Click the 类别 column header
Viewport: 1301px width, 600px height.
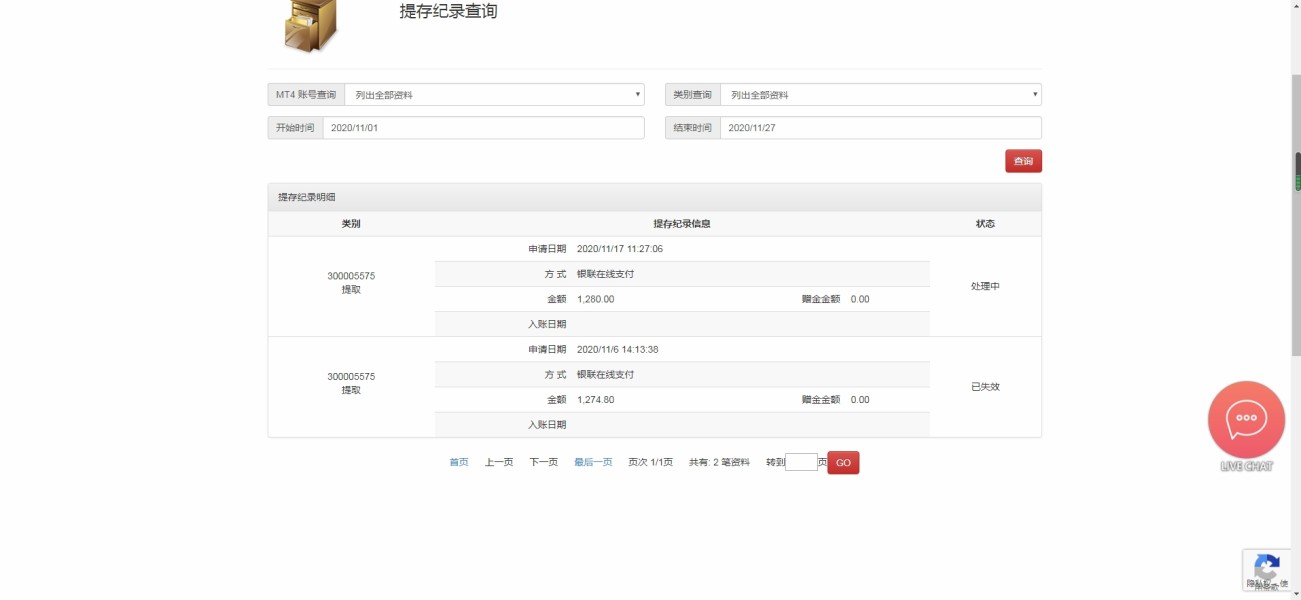pyautogui.click(x=351, y=224)
